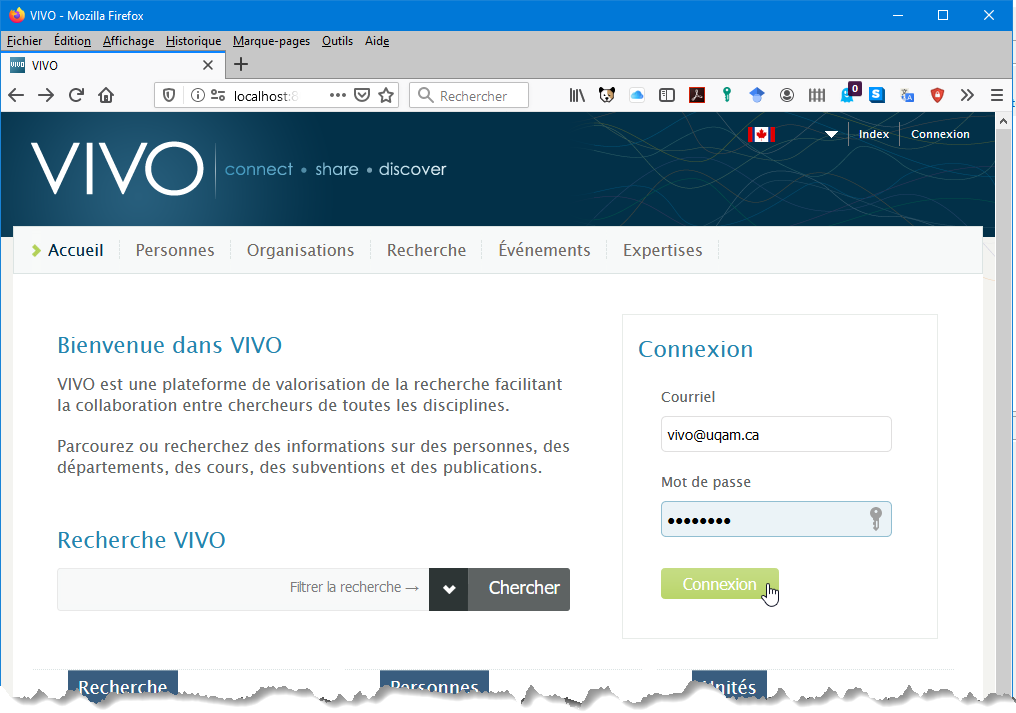Click the Recherche VIVO heading
Viewport: 1016px width, 713px height.
141,540
